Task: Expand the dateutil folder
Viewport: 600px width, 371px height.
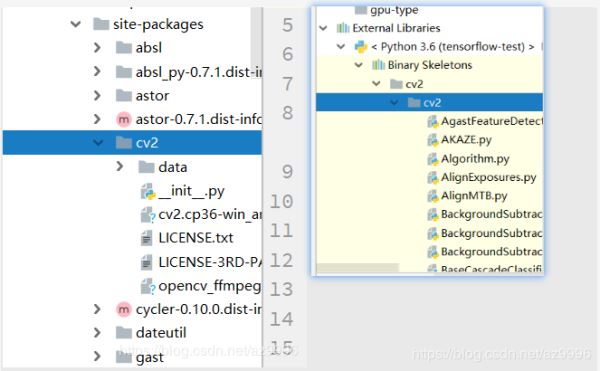Action: coord(97,333)
